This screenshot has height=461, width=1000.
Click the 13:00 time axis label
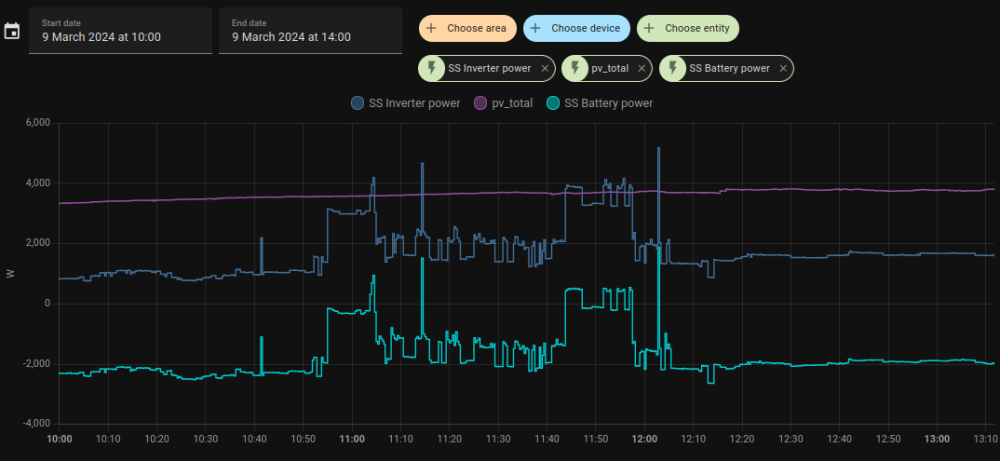pos(937,439)
